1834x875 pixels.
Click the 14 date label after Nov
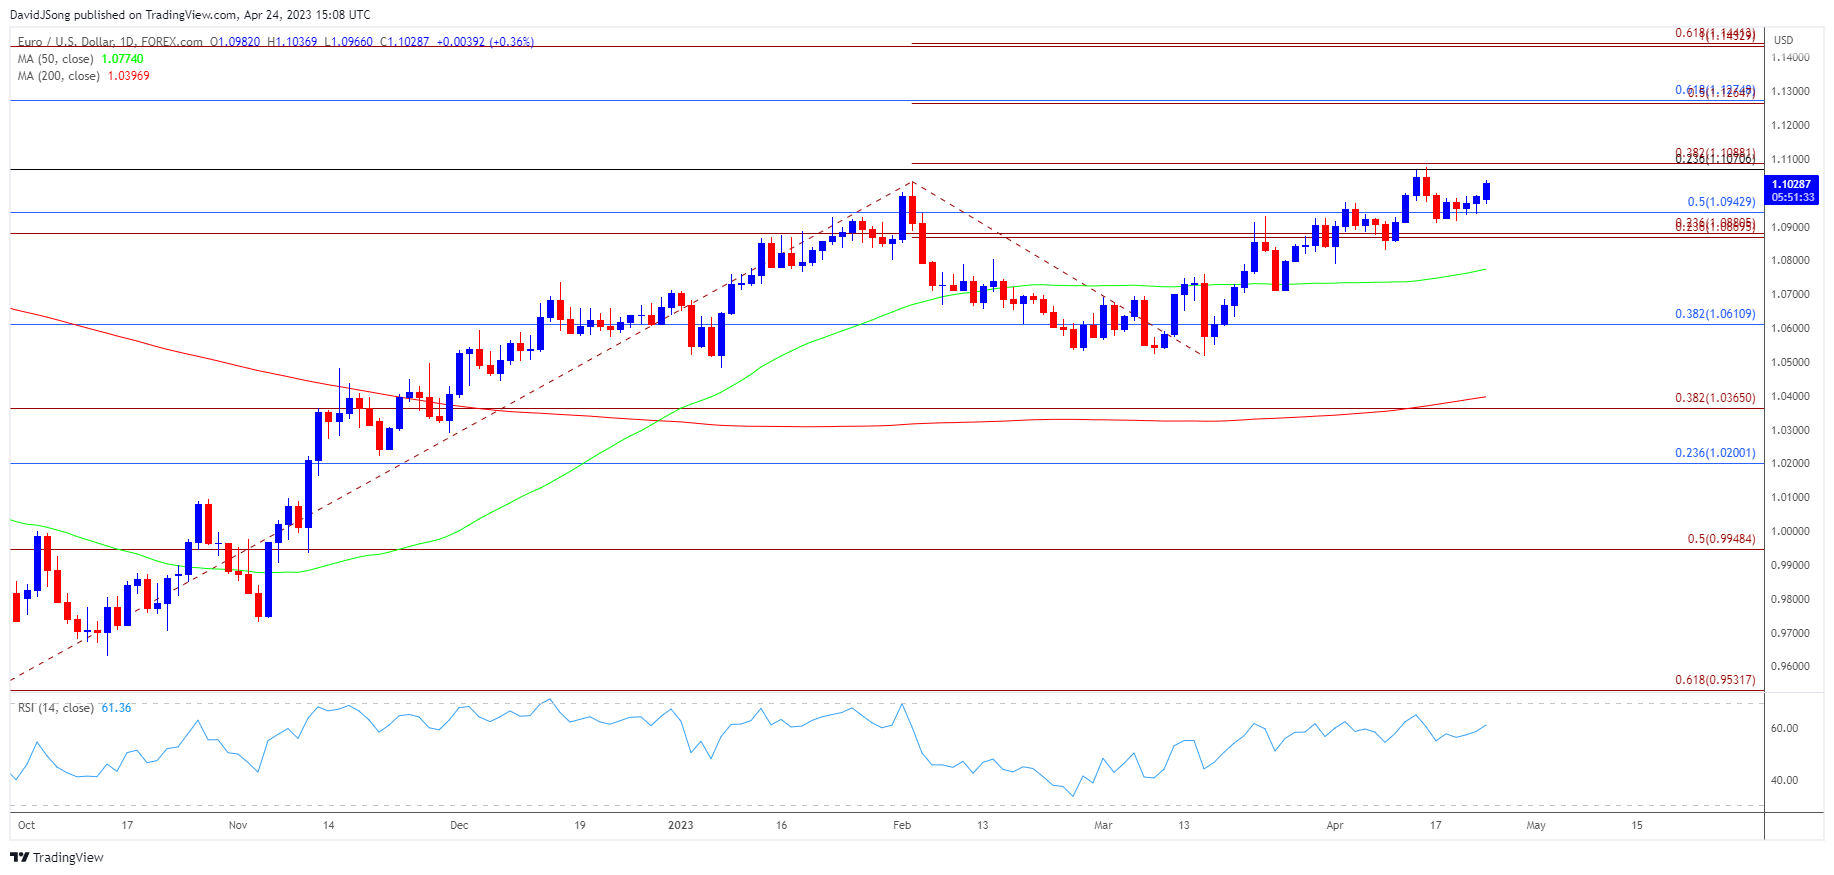[x=328, y=825]
